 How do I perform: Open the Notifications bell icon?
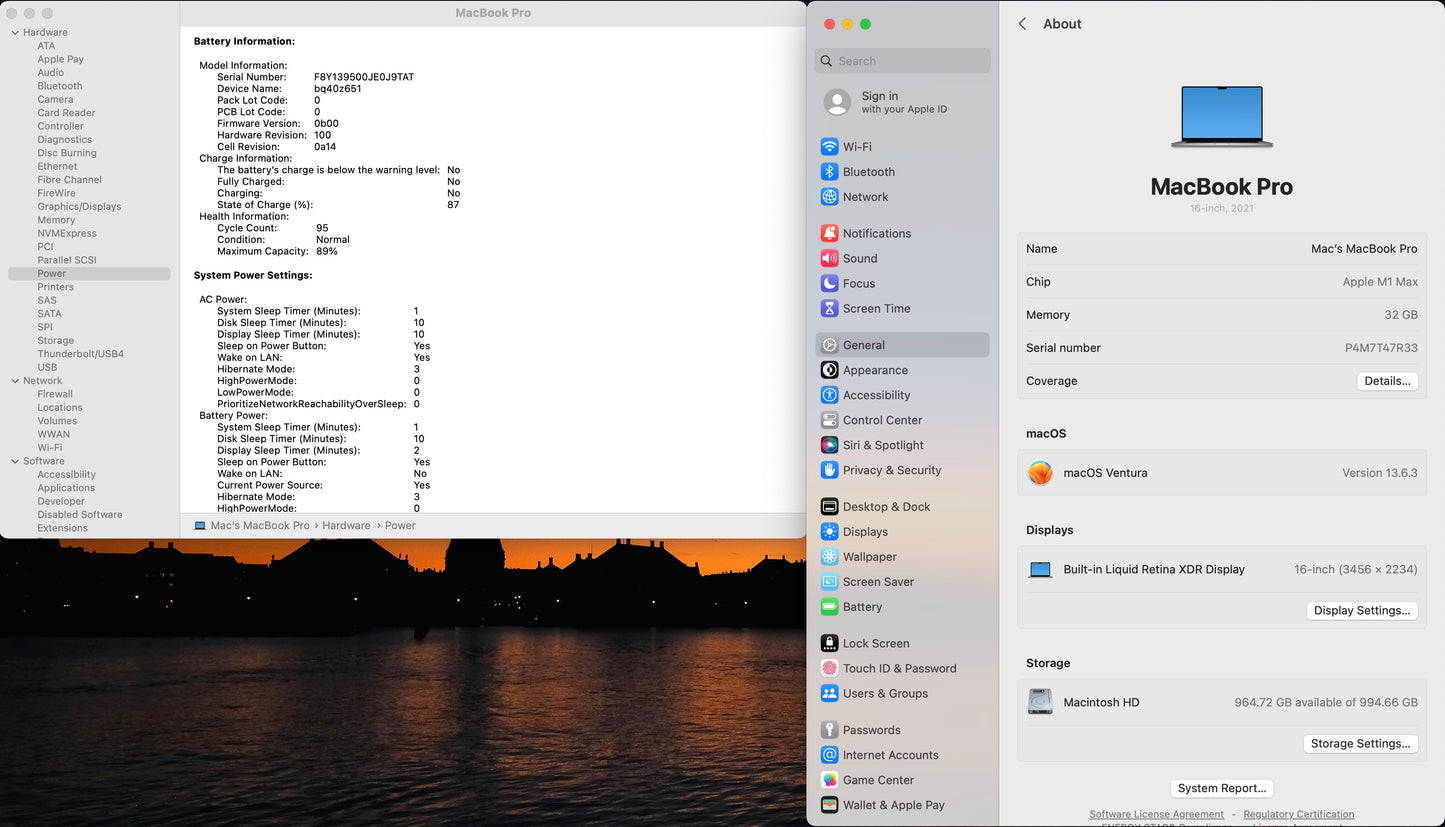click(829, 233)
